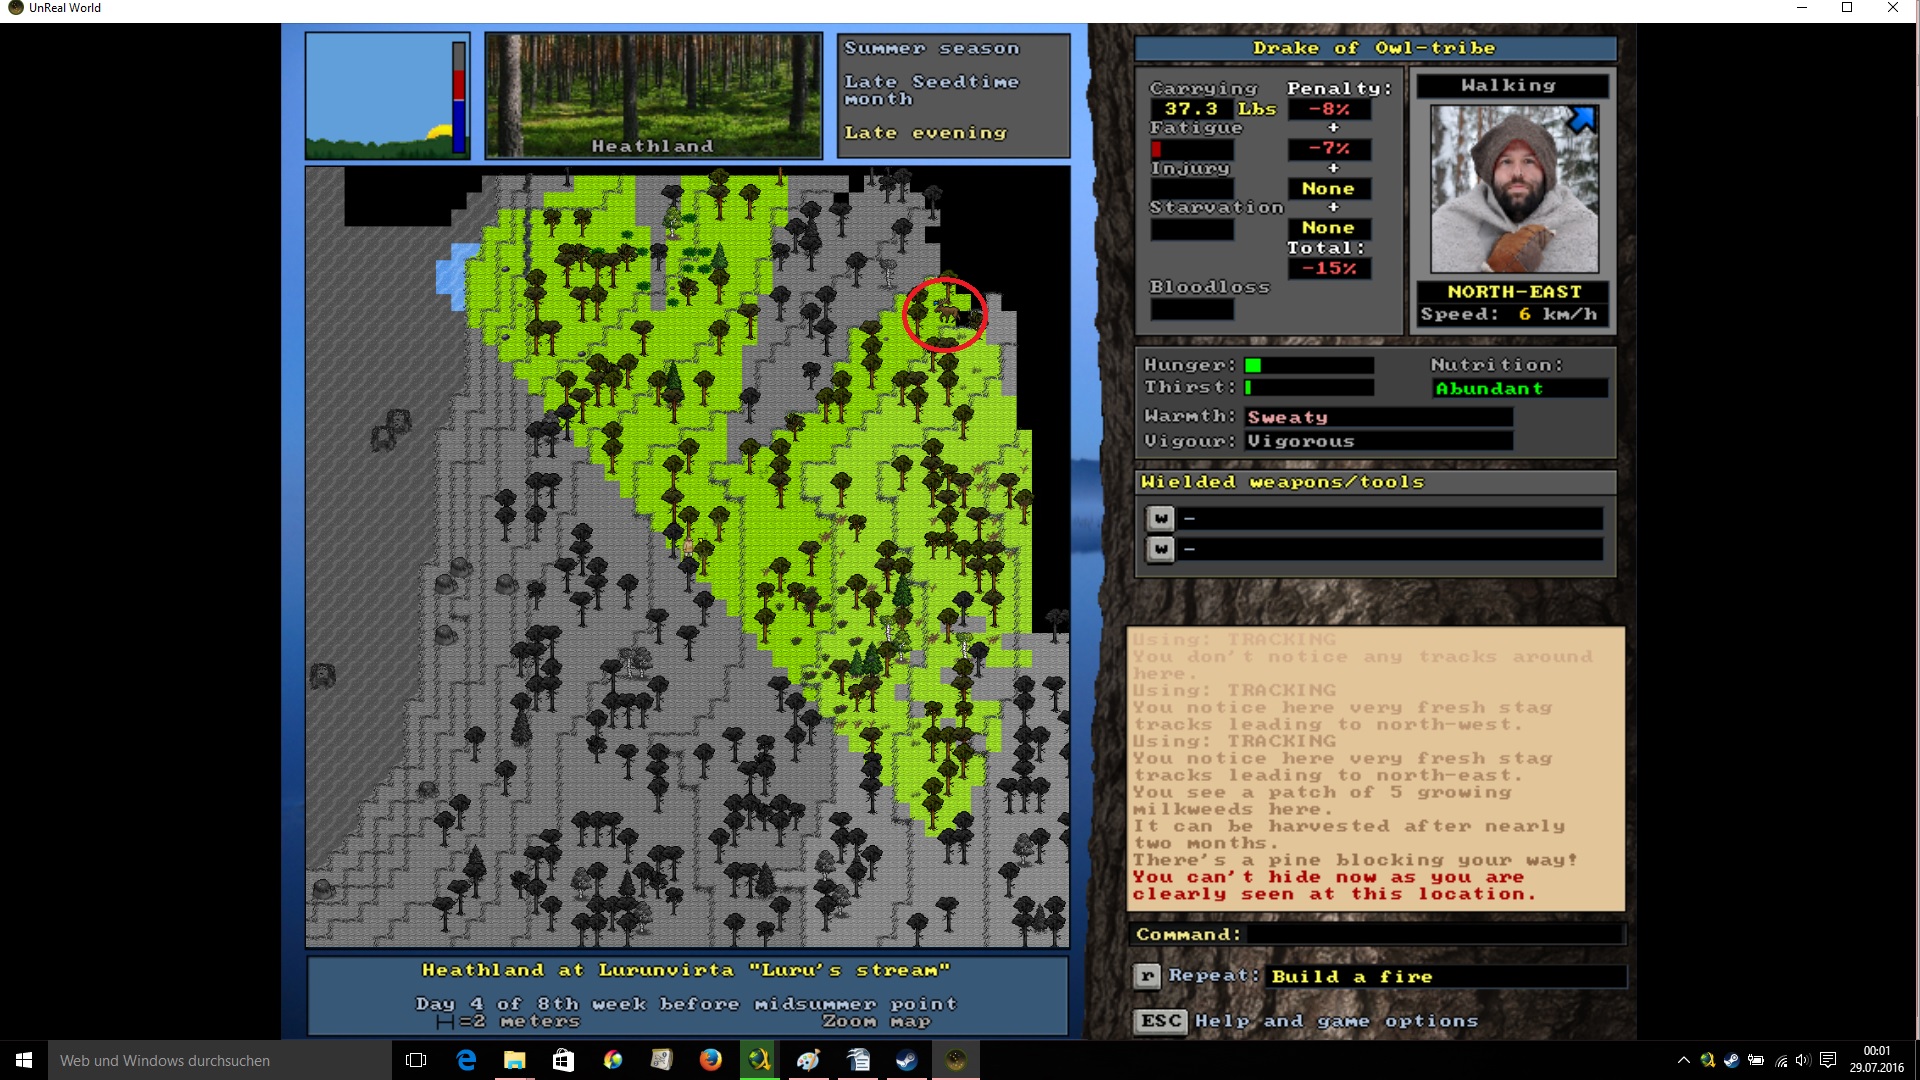Launch Firefox from the taskbar
Image resolution: width=1920 pixels, height=1080 pixels.
click(x=710, y=1060)
